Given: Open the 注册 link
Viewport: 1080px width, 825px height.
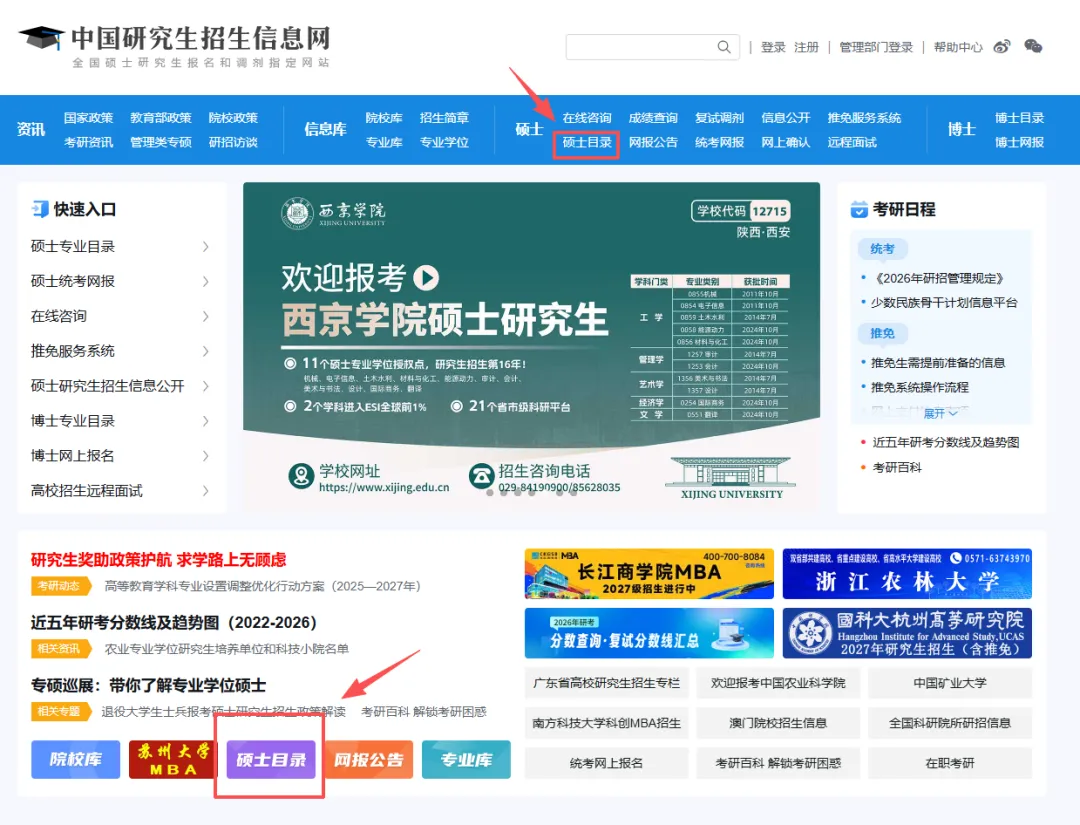Looking at the screenshot, I should coord(806,47).
